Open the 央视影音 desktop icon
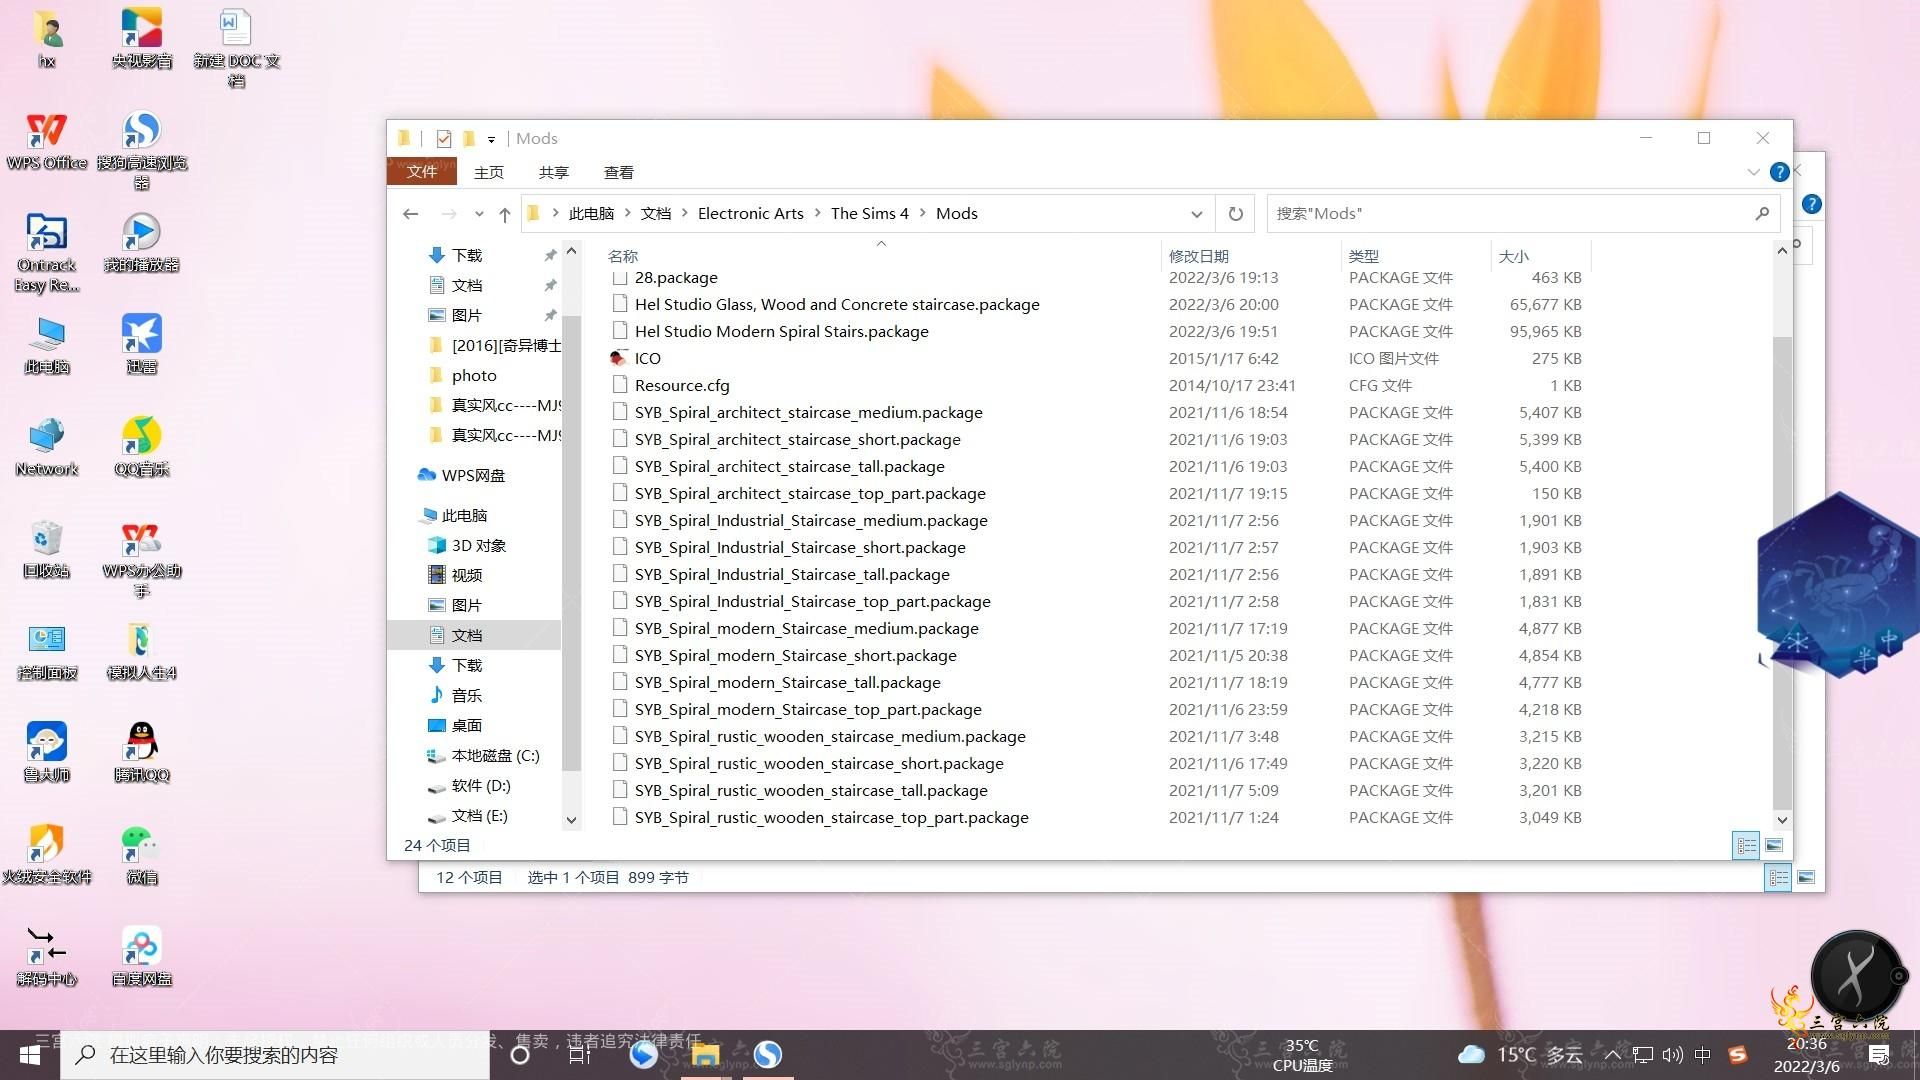Viewport: 1920px width, 1080px height. [141, 38]
